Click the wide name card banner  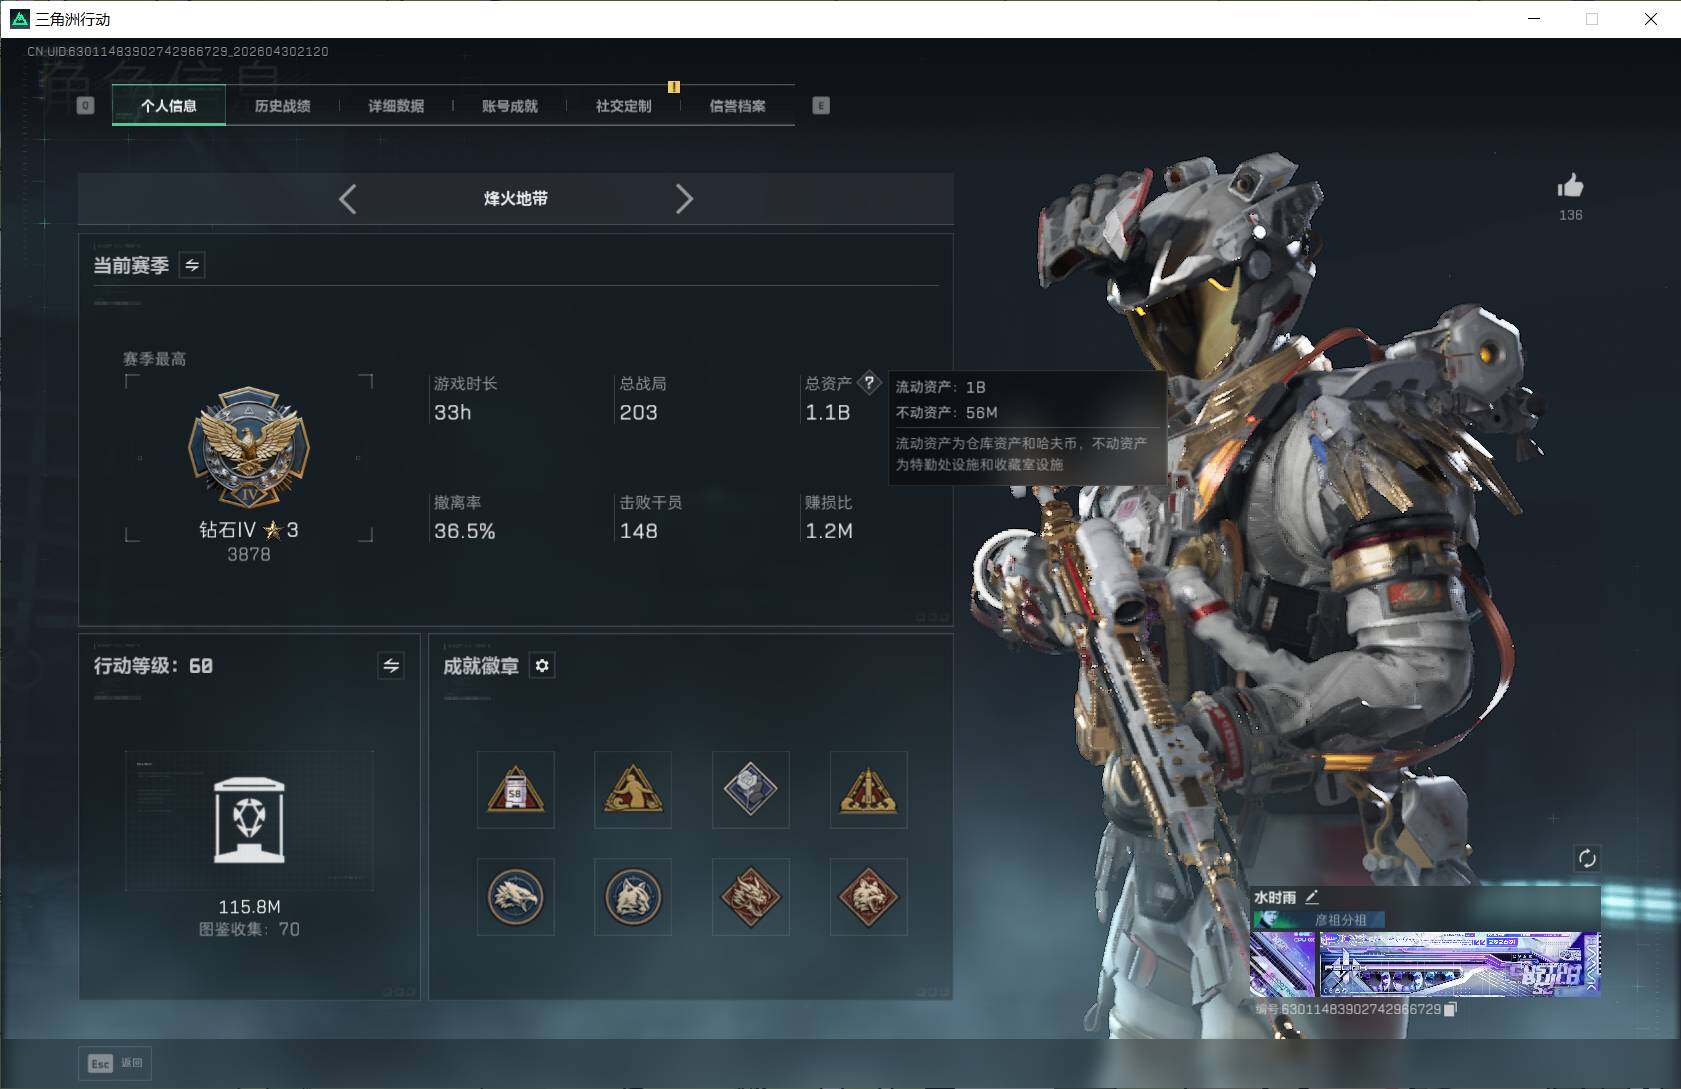point(1460,965)
